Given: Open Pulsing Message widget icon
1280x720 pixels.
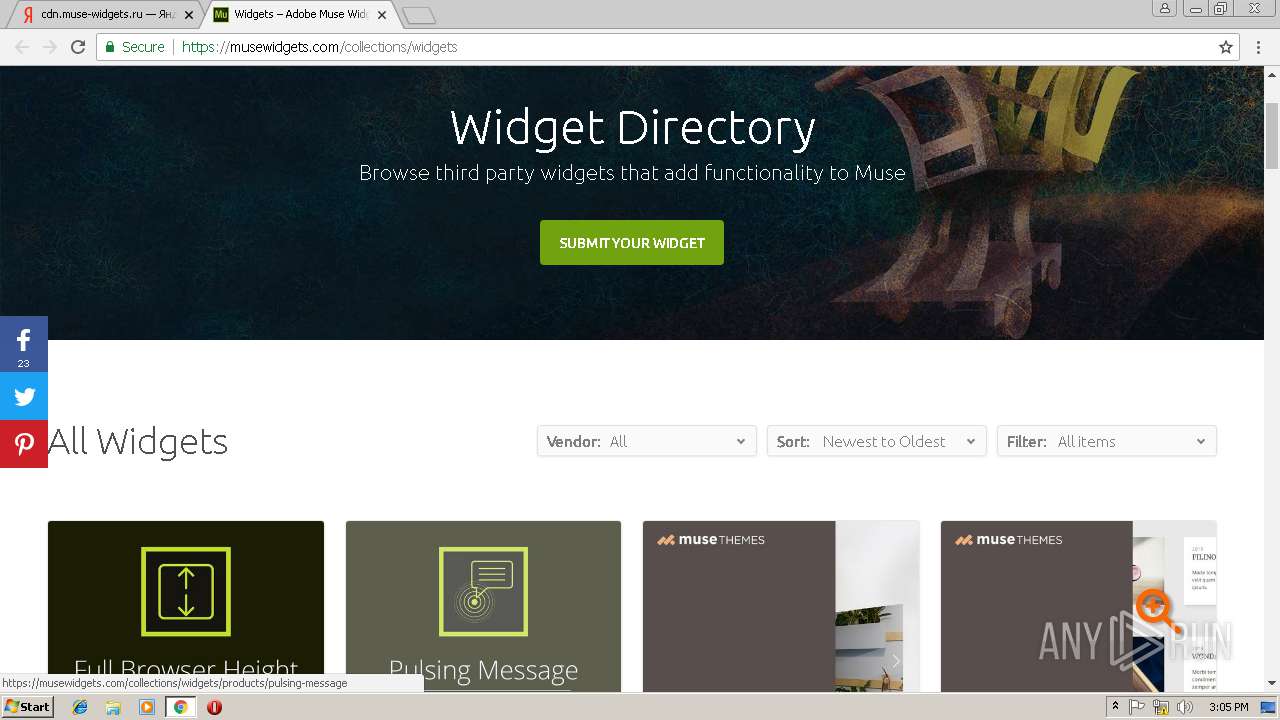Looking at the screenshot, I should 483,591.
